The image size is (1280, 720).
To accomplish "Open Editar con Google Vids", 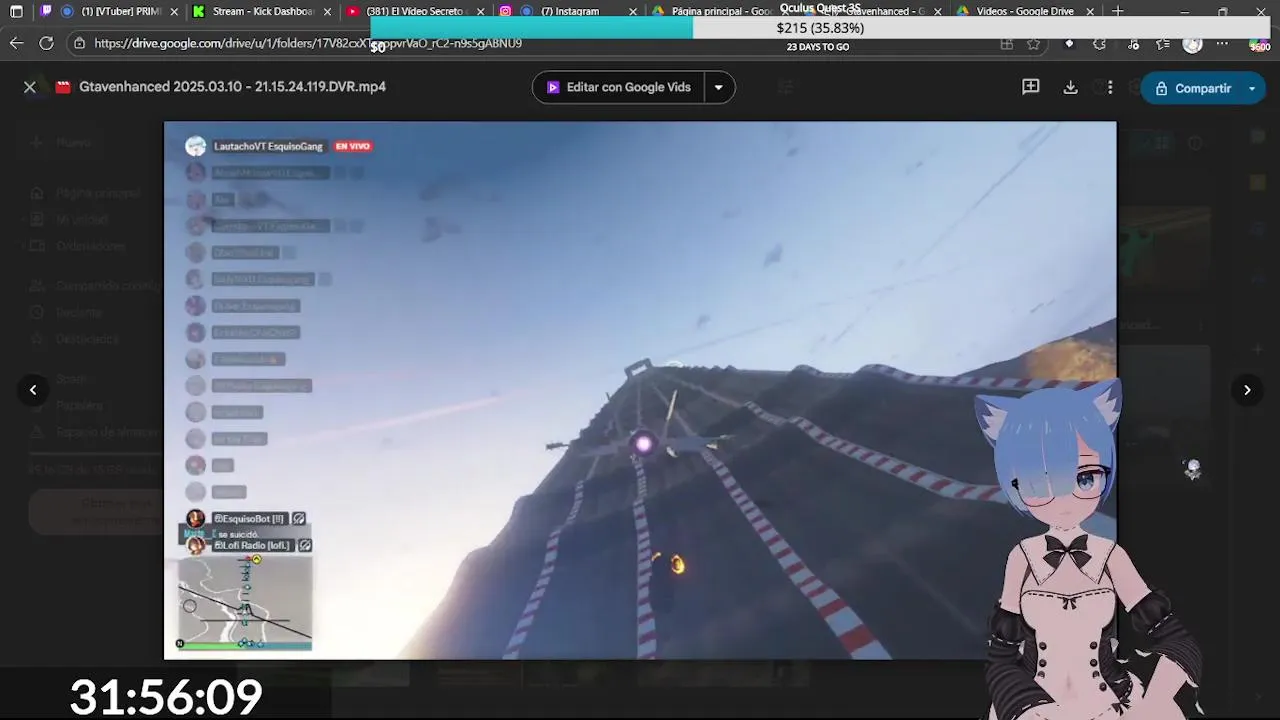I will 618,87.
